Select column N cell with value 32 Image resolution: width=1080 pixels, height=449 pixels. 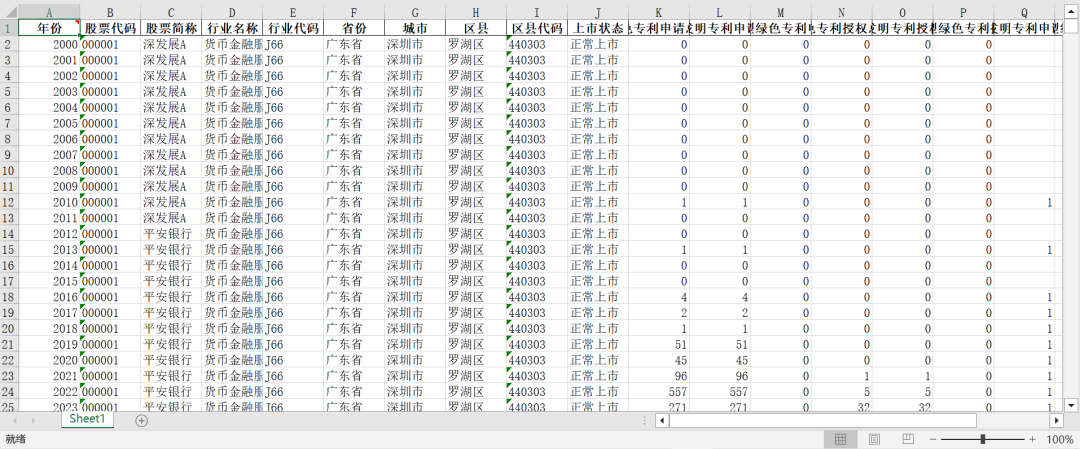[x=842, y=406]
